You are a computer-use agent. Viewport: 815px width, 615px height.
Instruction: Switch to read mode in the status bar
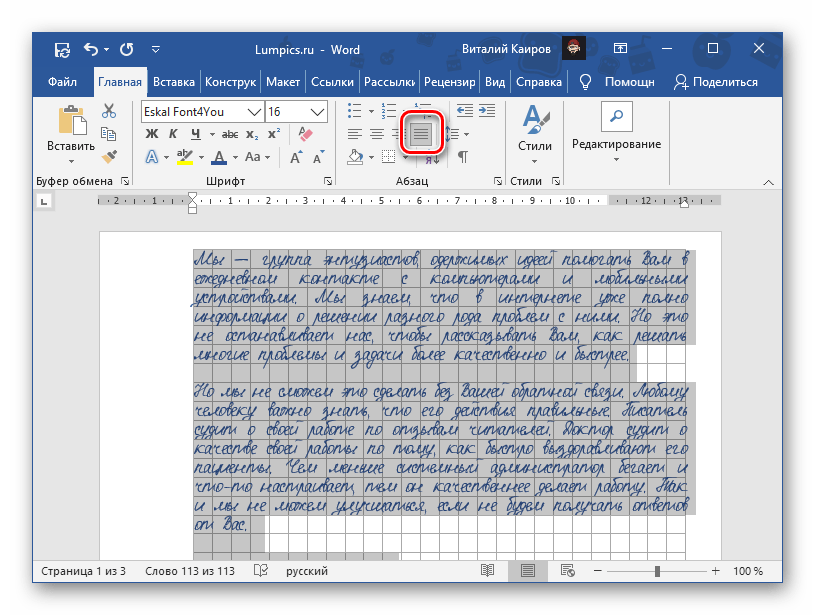(487, 570)
